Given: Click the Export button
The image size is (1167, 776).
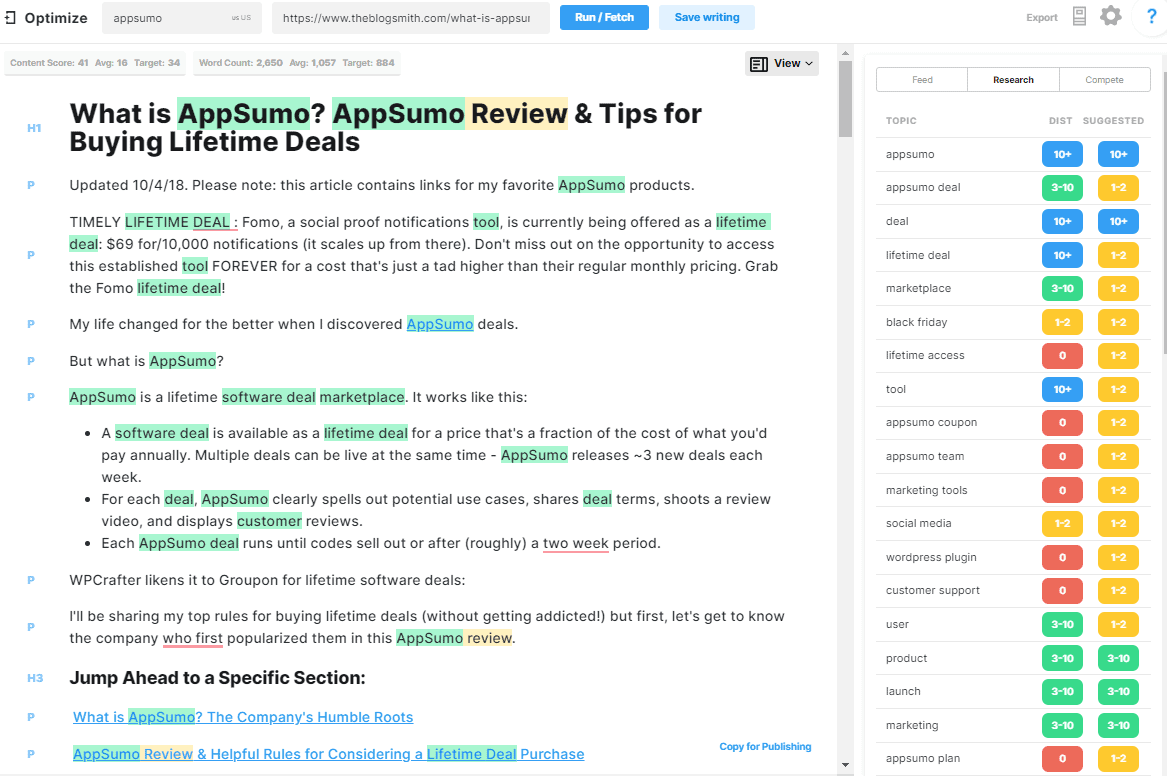Looking at the screenshot, I should [x=1041, y=17].
